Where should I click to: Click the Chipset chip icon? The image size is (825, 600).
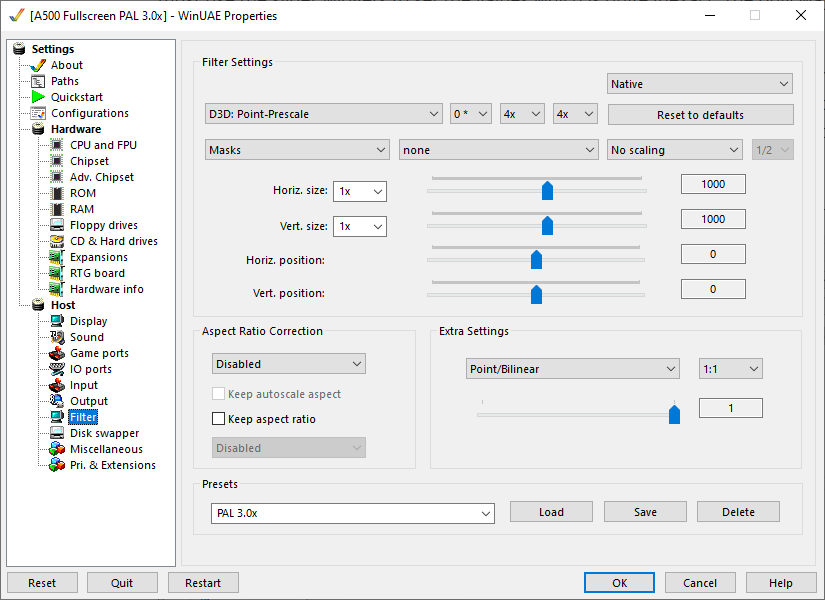(x=57, y=161)
